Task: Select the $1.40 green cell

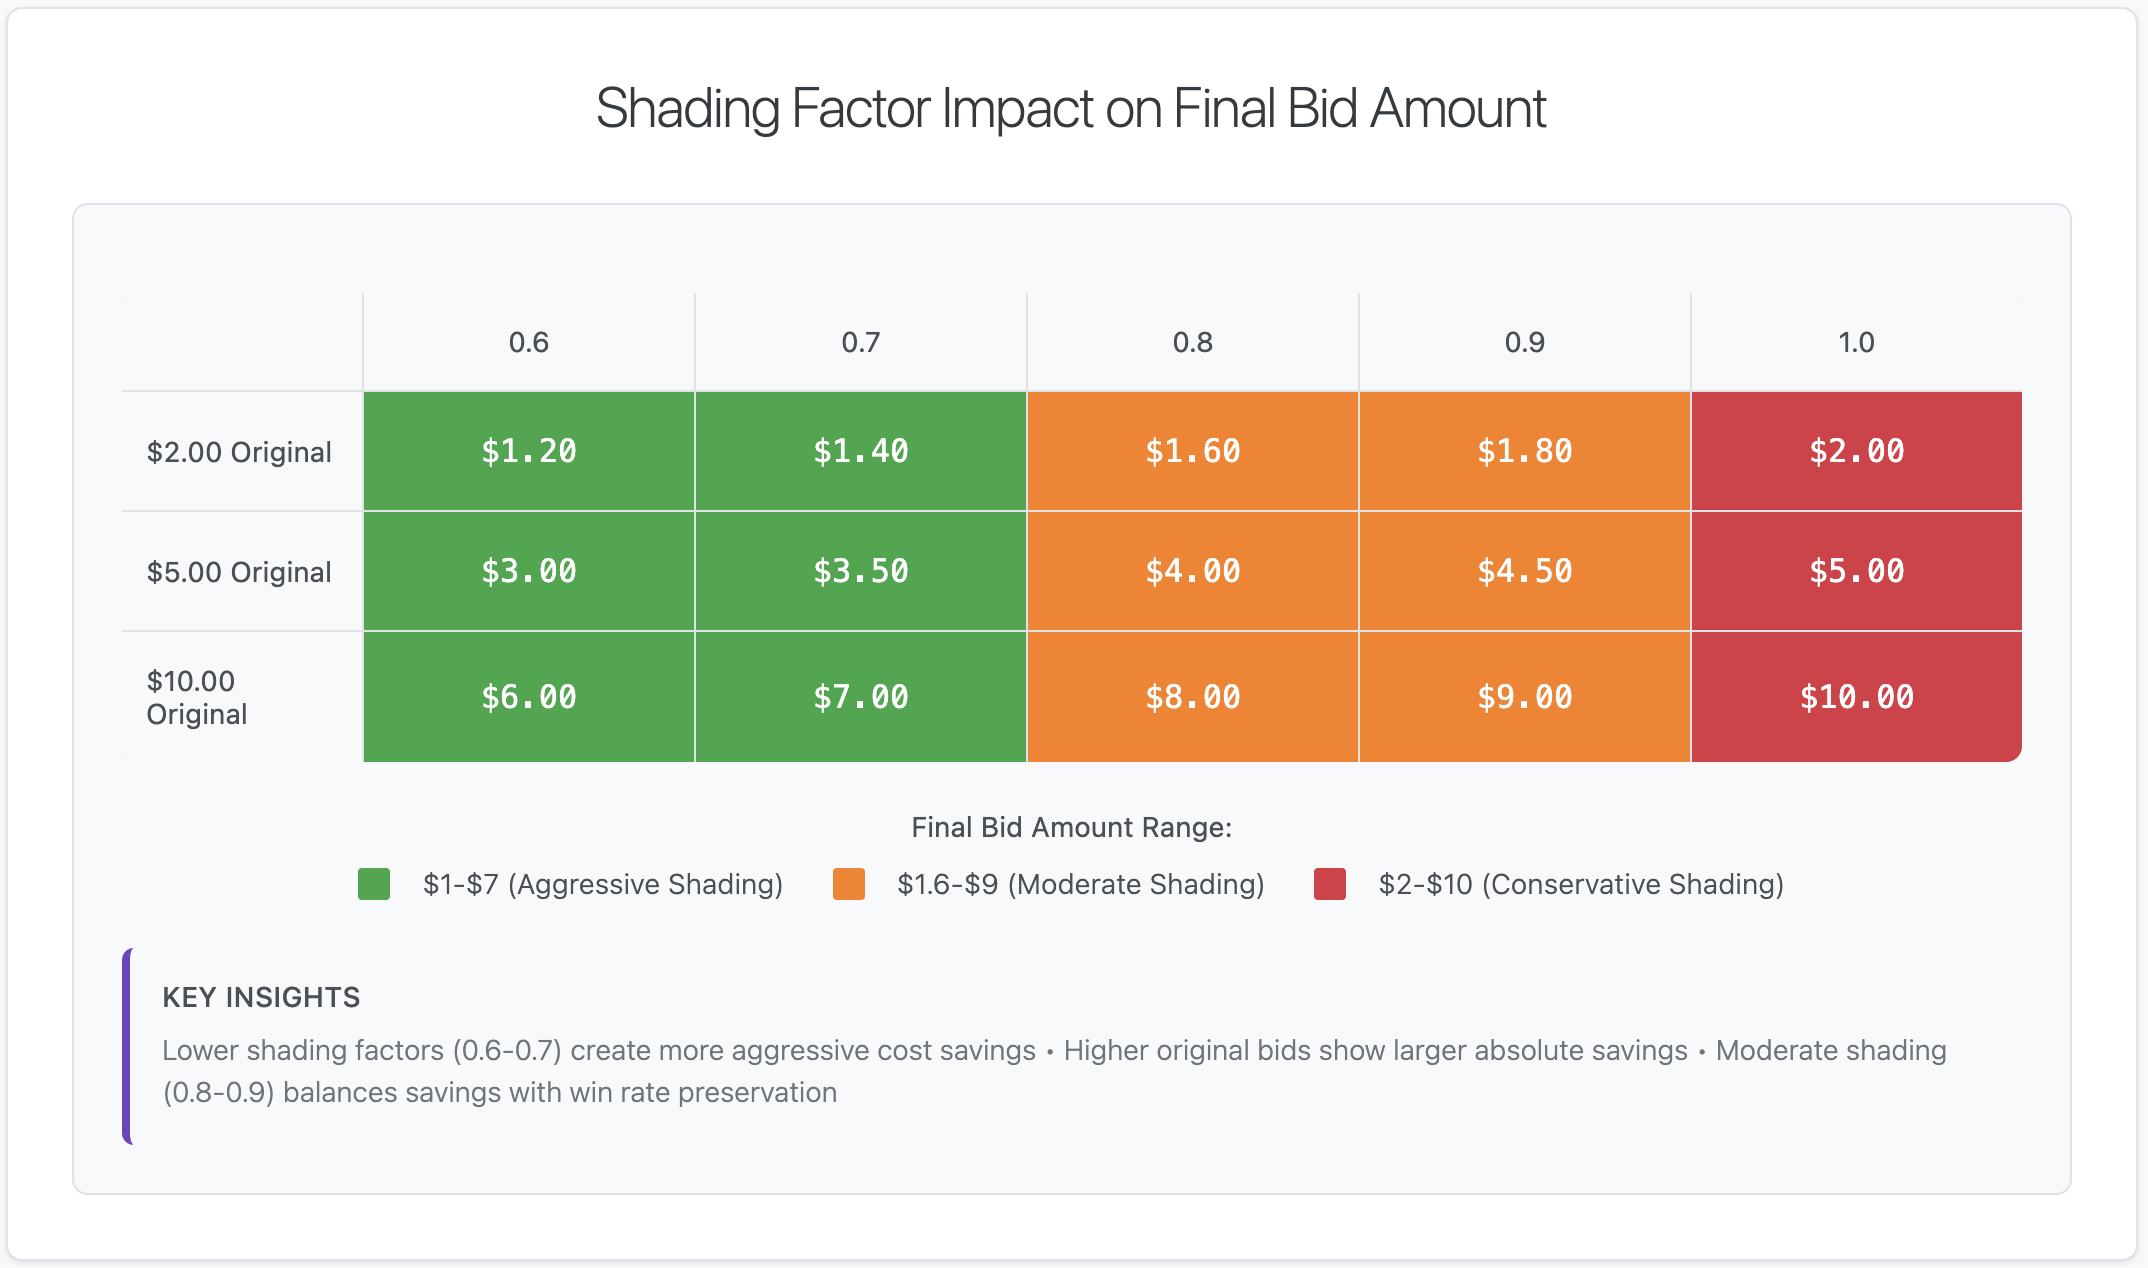Action: (861, 451)
